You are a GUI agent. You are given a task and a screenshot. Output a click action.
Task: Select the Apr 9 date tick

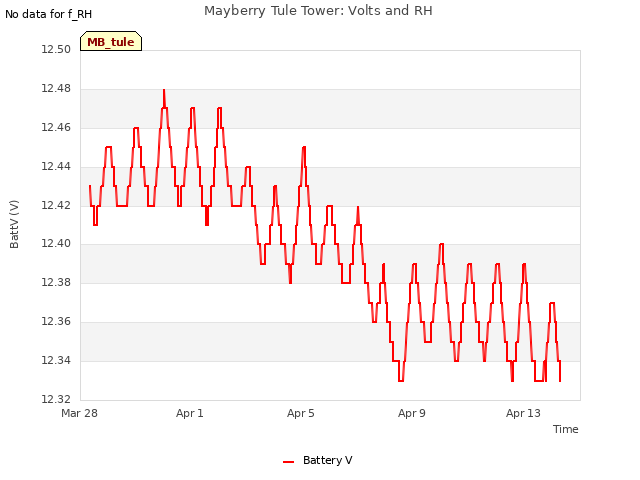point(411,413)
